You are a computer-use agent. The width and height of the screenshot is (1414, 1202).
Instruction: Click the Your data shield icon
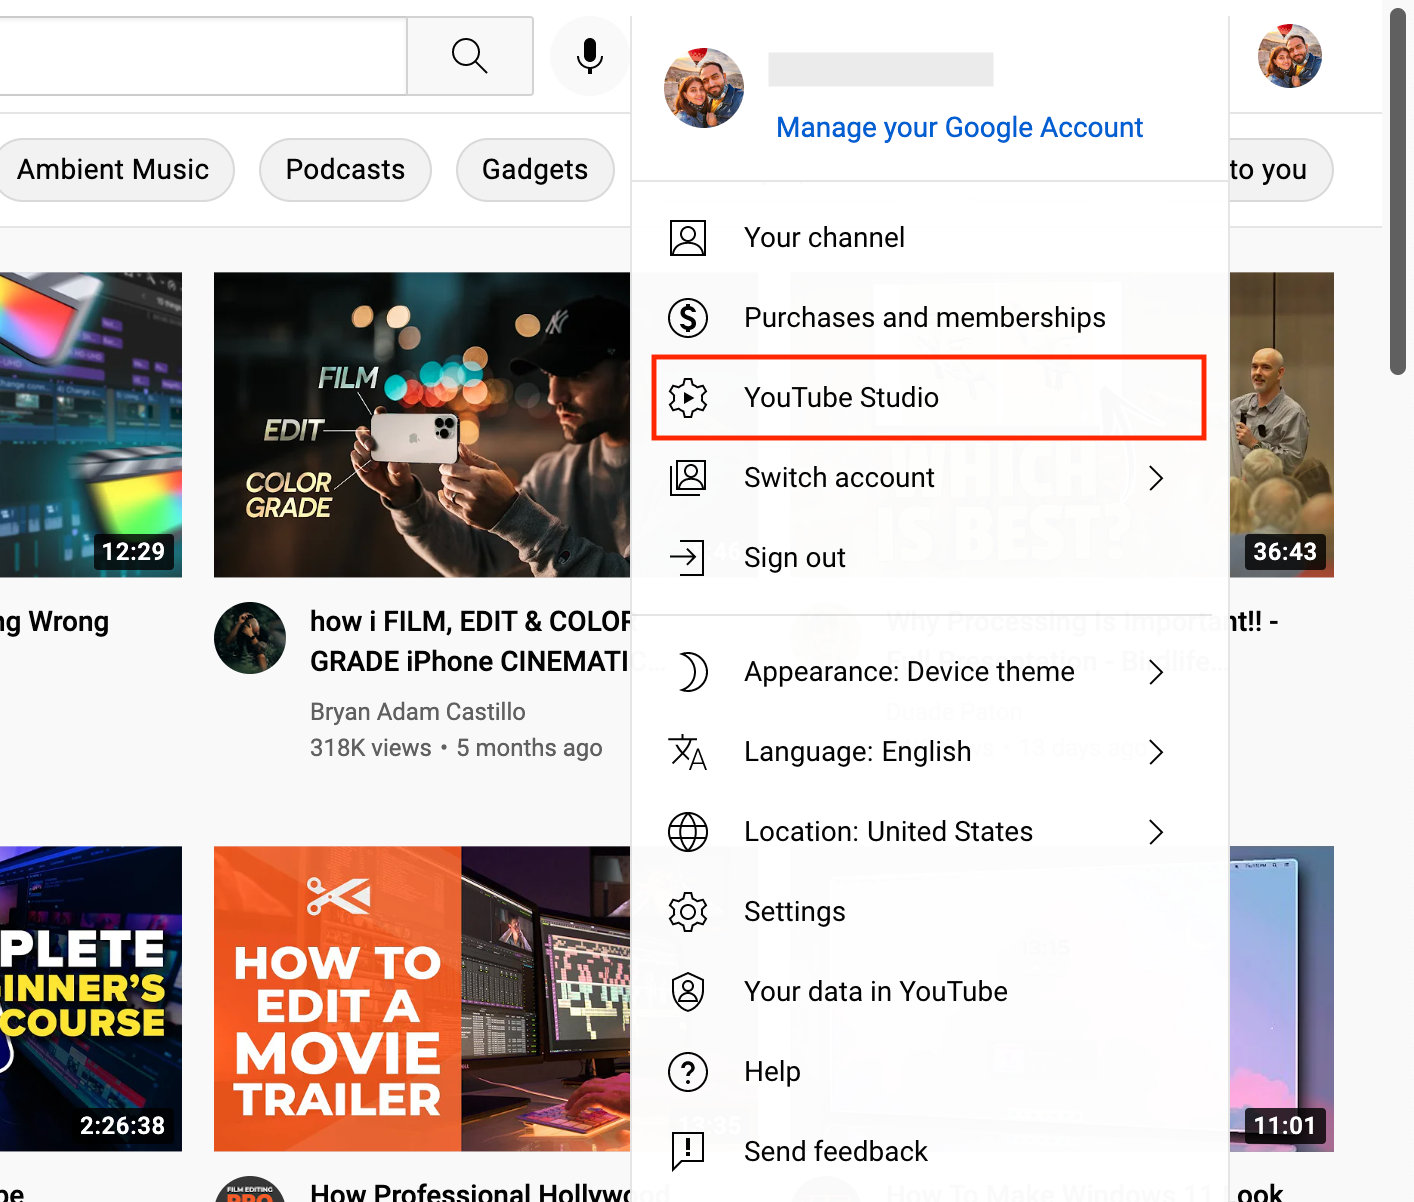tap(688, 992)
